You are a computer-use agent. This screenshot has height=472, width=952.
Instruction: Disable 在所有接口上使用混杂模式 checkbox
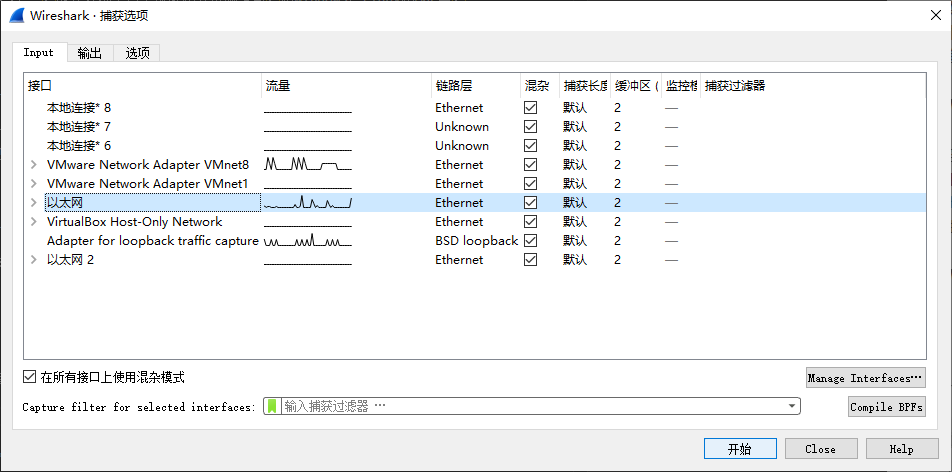coord(29,377)
